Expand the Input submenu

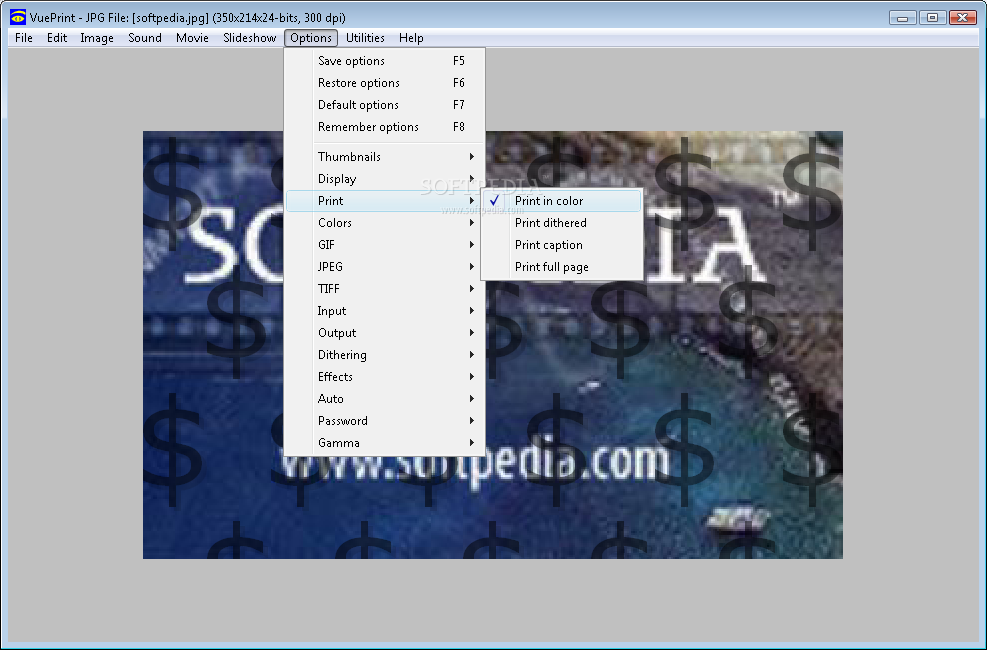(385, 311)
